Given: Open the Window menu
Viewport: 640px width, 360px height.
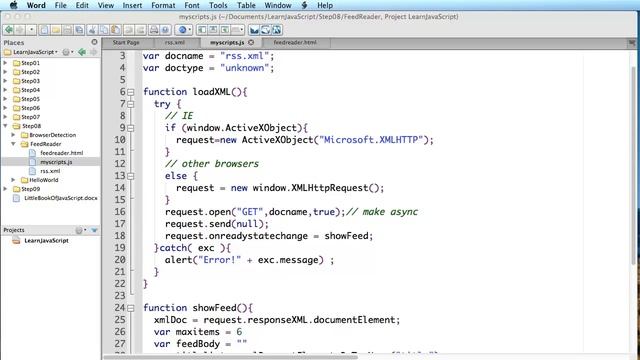Looking at the screenshot, I should pyautogui.click(x=278, y=5).
